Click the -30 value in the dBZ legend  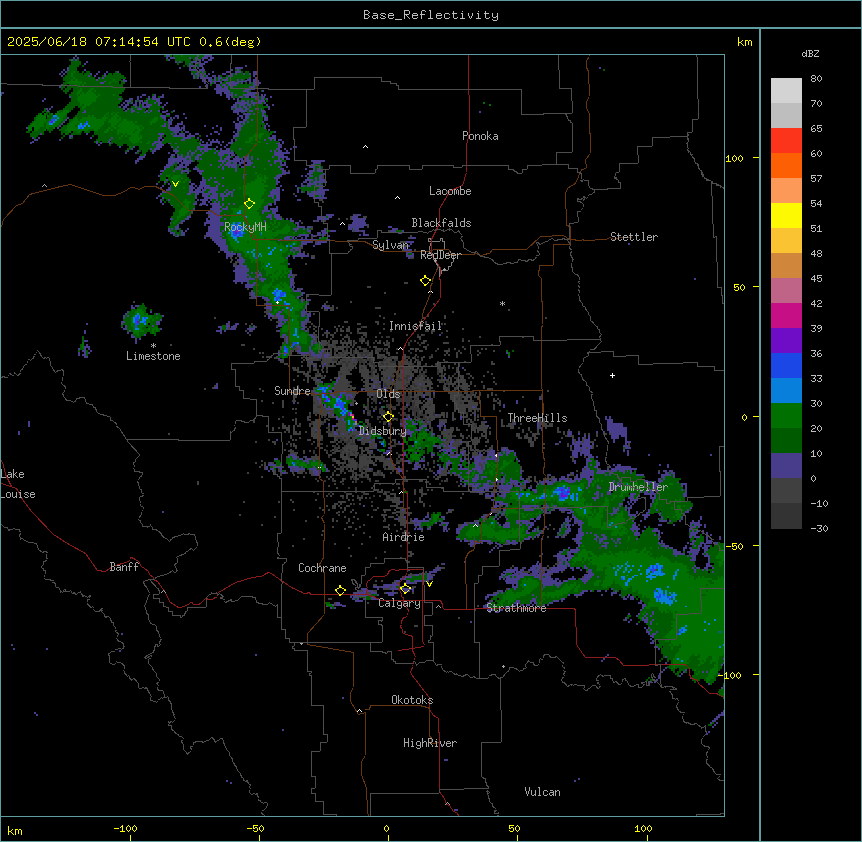[819, 528]
